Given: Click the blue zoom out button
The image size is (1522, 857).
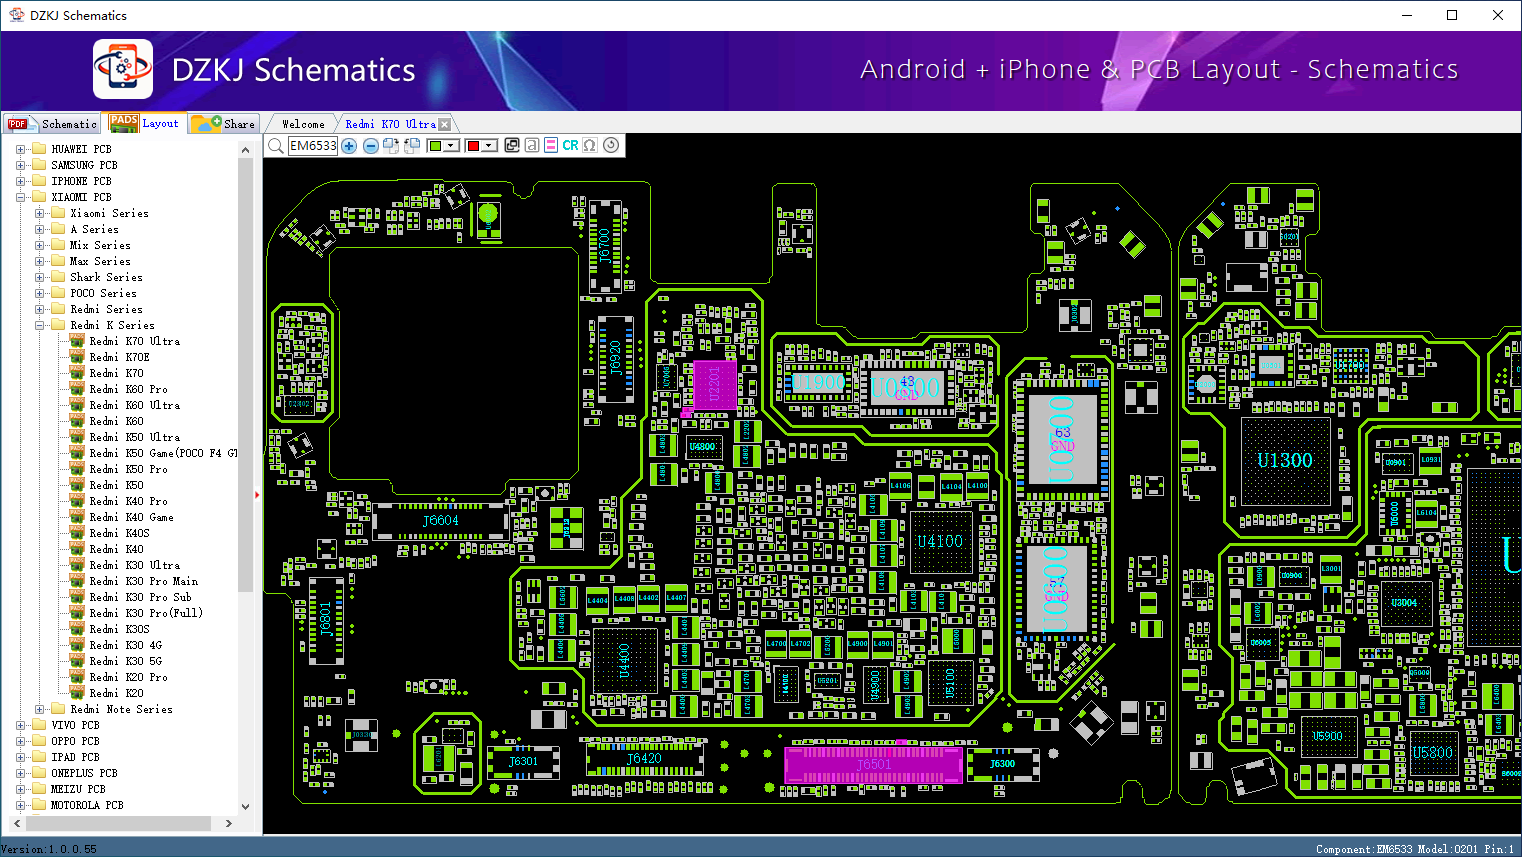Looking at the screenshot, I should click(x=370, y=146).
